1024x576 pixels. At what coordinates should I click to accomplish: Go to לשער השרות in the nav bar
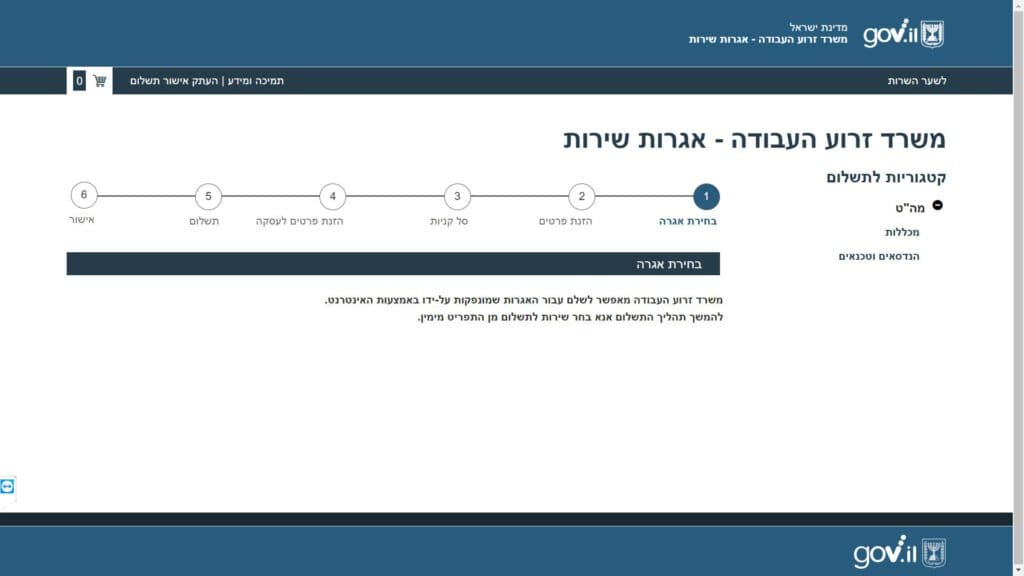click(916, 81)
